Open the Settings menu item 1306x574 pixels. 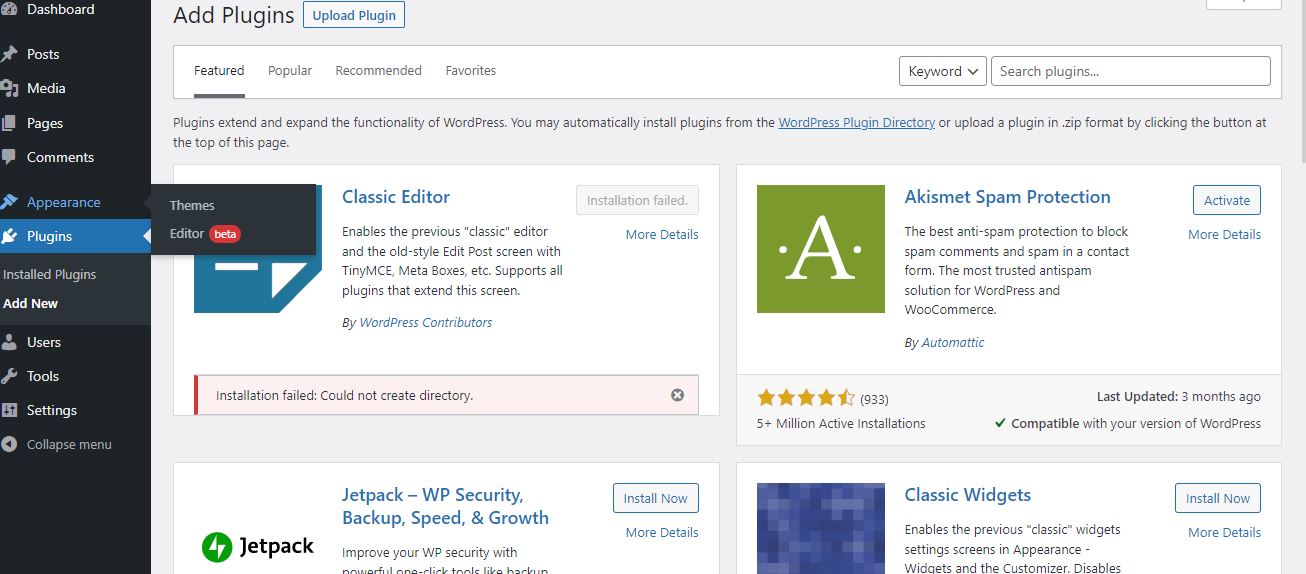coord(52,410)
